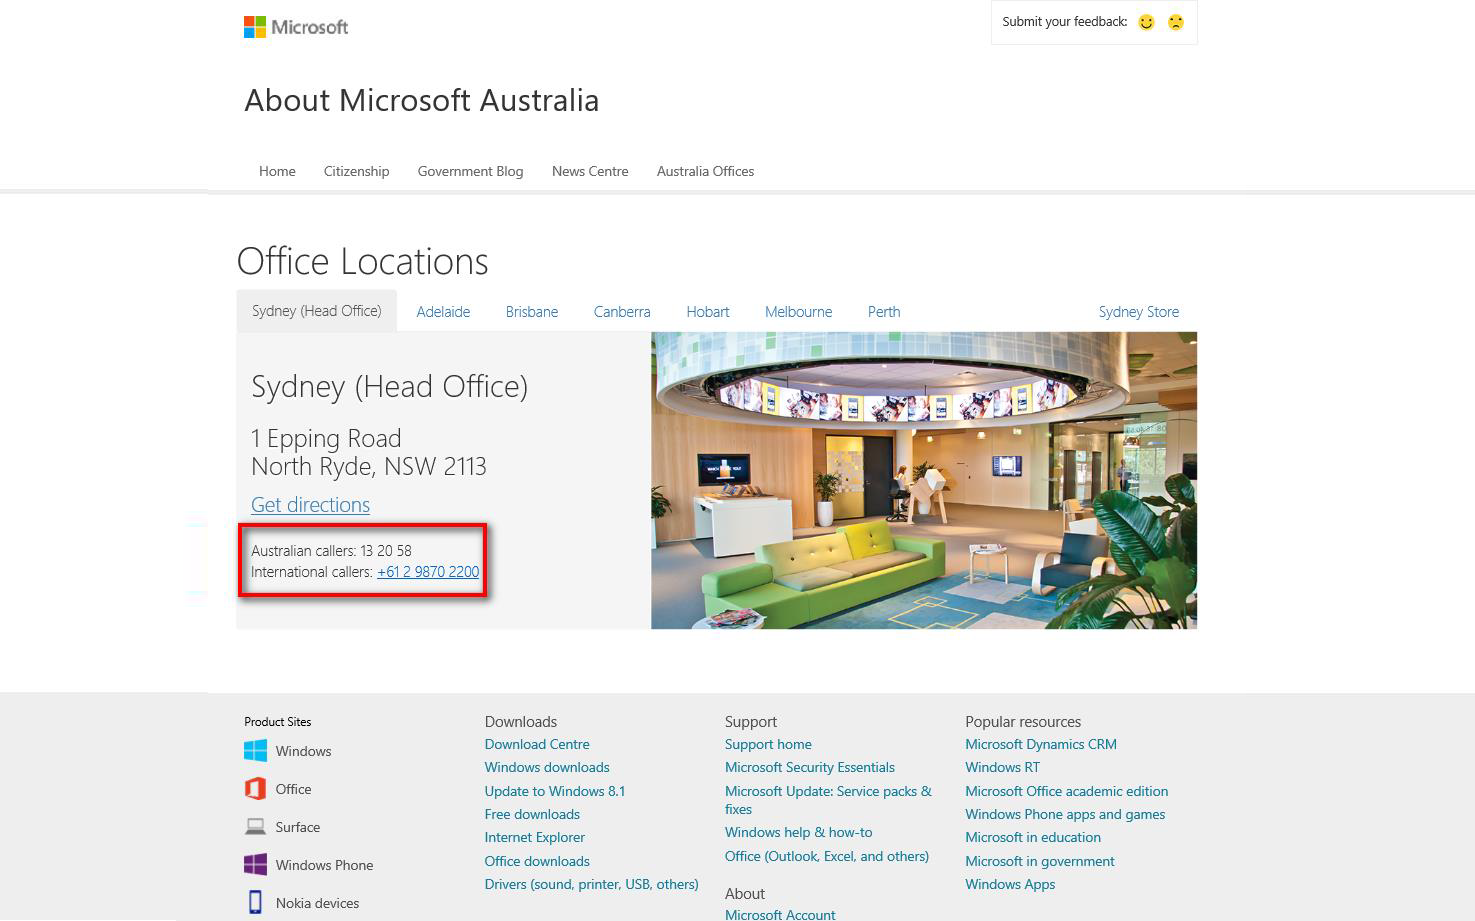This screenshot has height=921, width=1475.
Task: Click the Microsoft logo in the header
Action: tap(296, 27)
